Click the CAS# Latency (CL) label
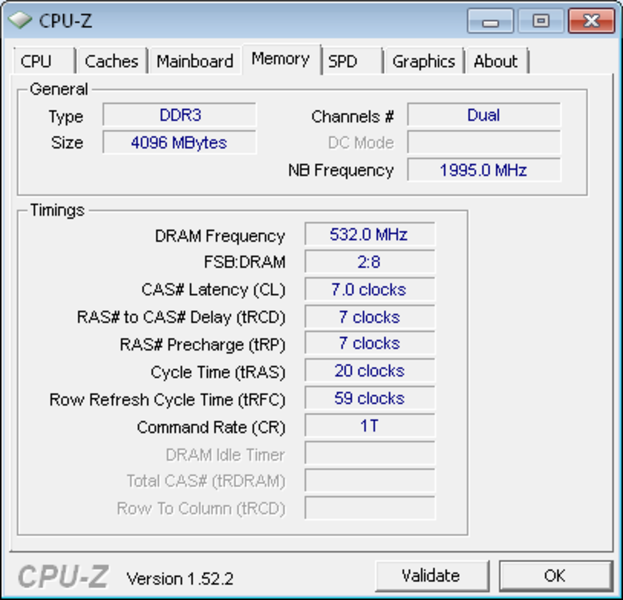The image size is (623, 600). point(213,290)
